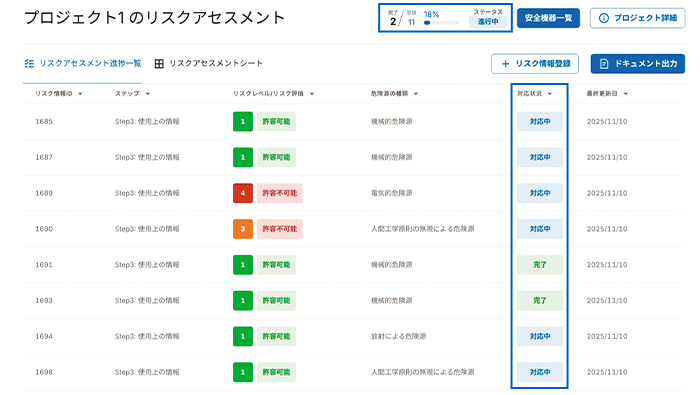Click 許容可能 label in row 1687
This screenshot has width=700, height=395.
click(x=276, y=157)
